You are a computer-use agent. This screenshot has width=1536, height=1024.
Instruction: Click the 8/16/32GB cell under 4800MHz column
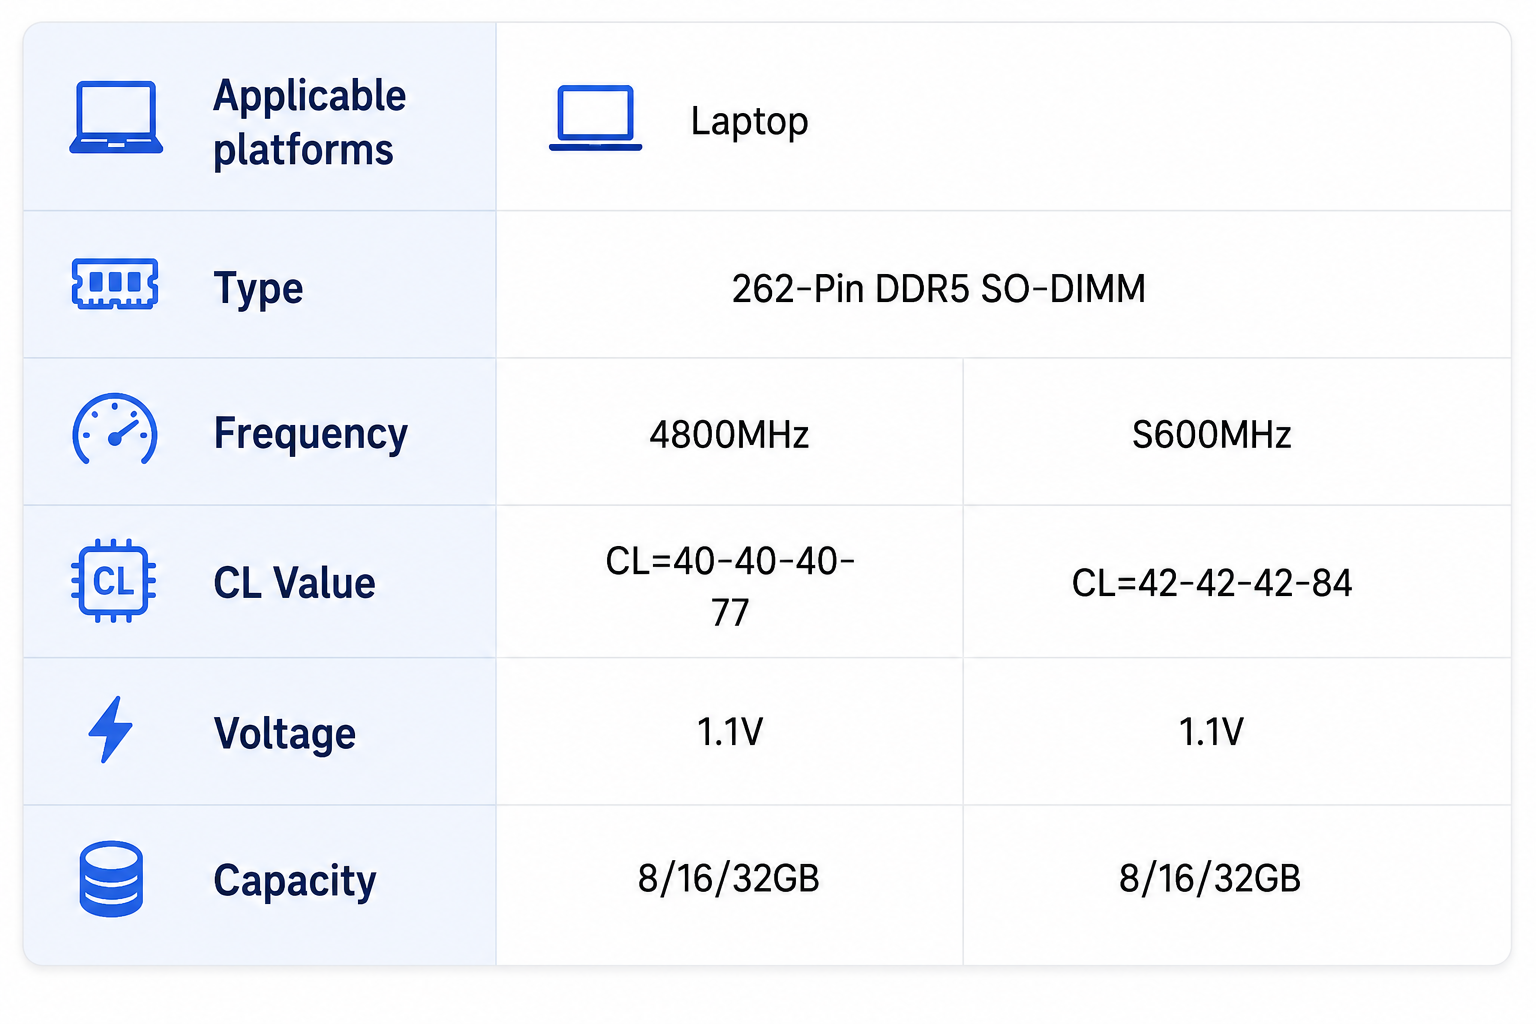point(729,878)
